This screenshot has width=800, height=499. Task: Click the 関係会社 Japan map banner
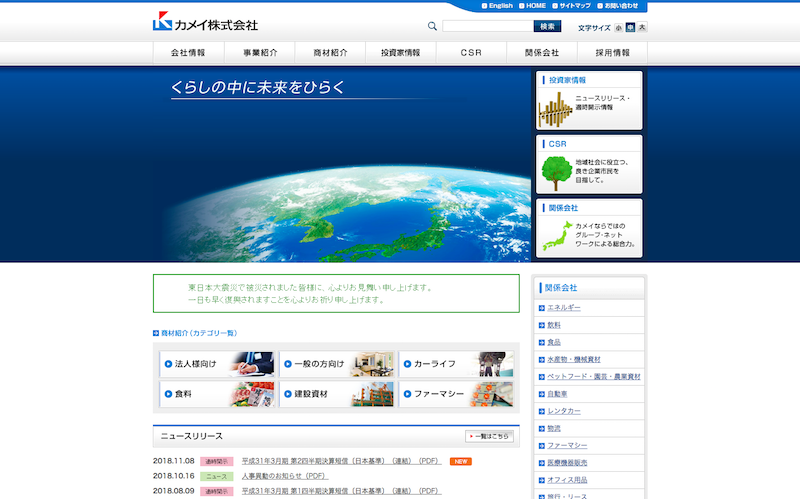(589, 228)
